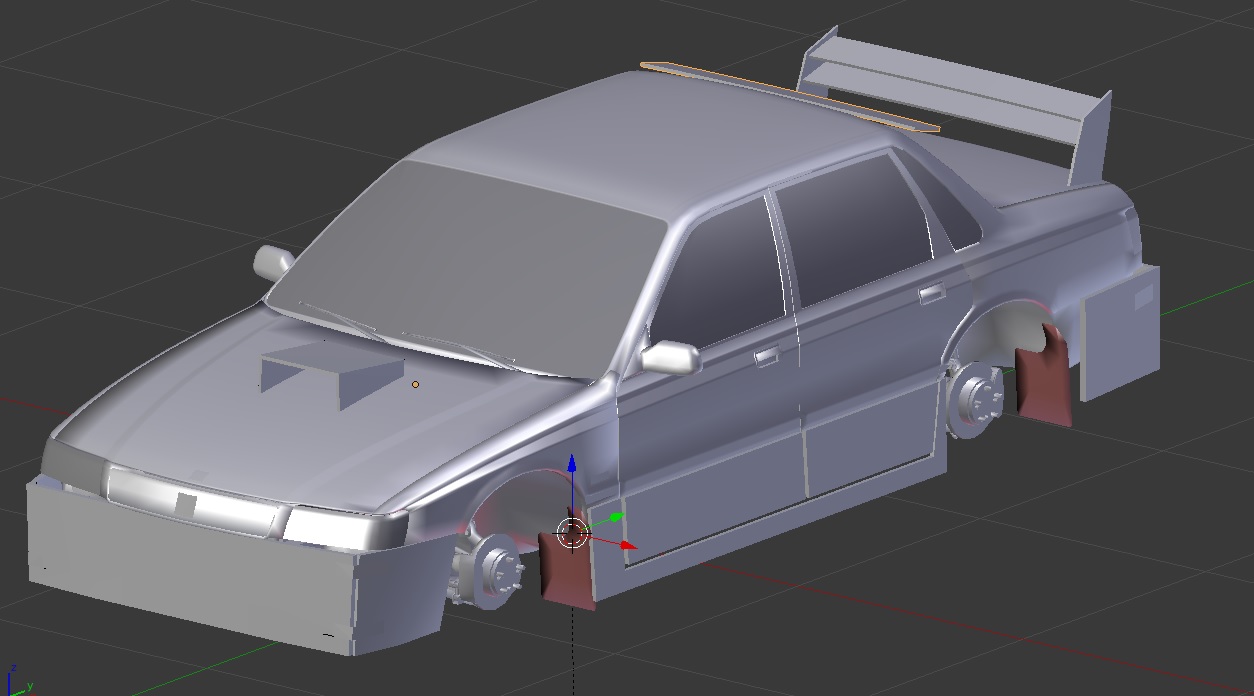Select the hood scoop object
Screen dimensions: 1254x696
point(330,368)
